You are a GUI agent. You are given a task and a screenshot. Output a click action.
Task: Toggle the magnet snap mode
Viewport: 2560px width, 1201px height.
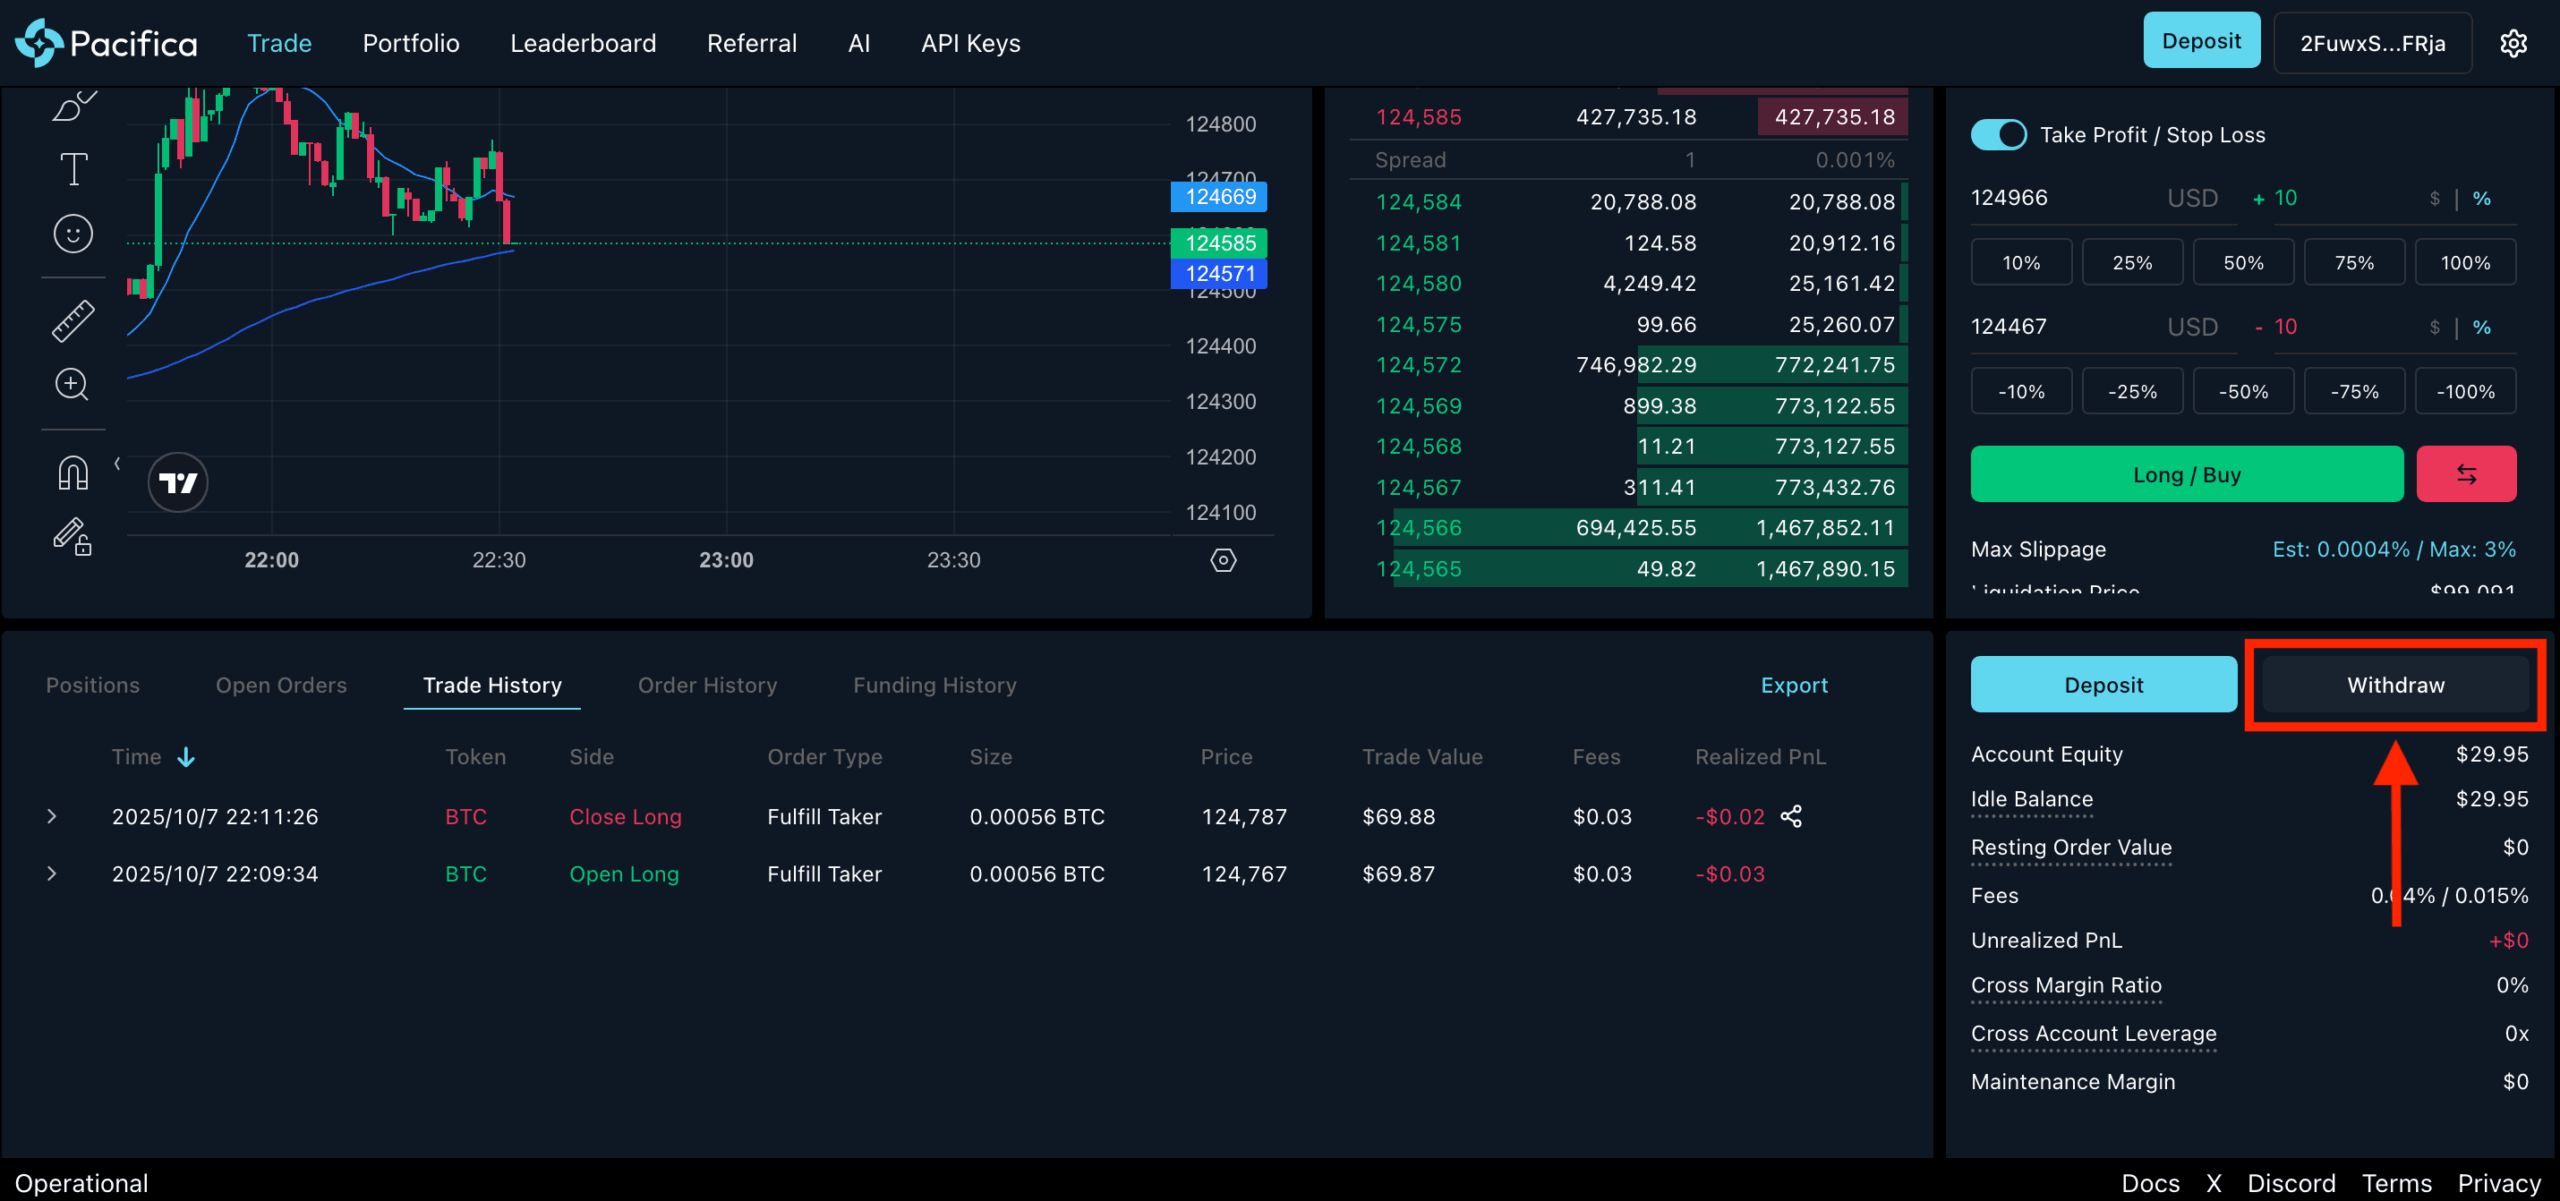point(73,472)
